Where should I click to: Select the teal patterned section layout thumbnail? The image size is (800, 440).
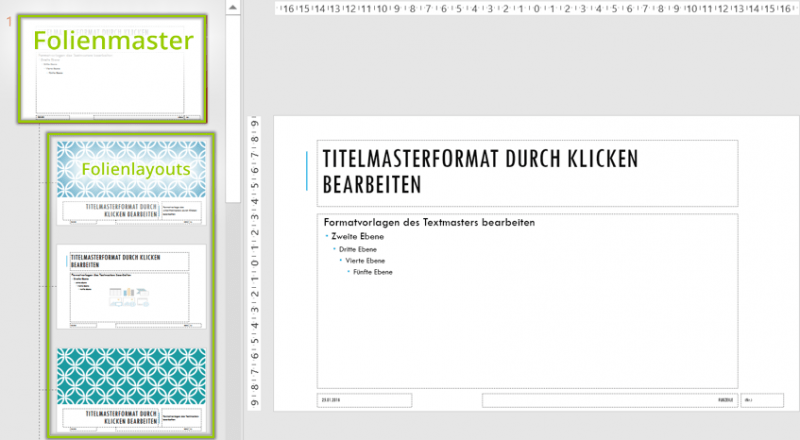[x=131, y=390]
